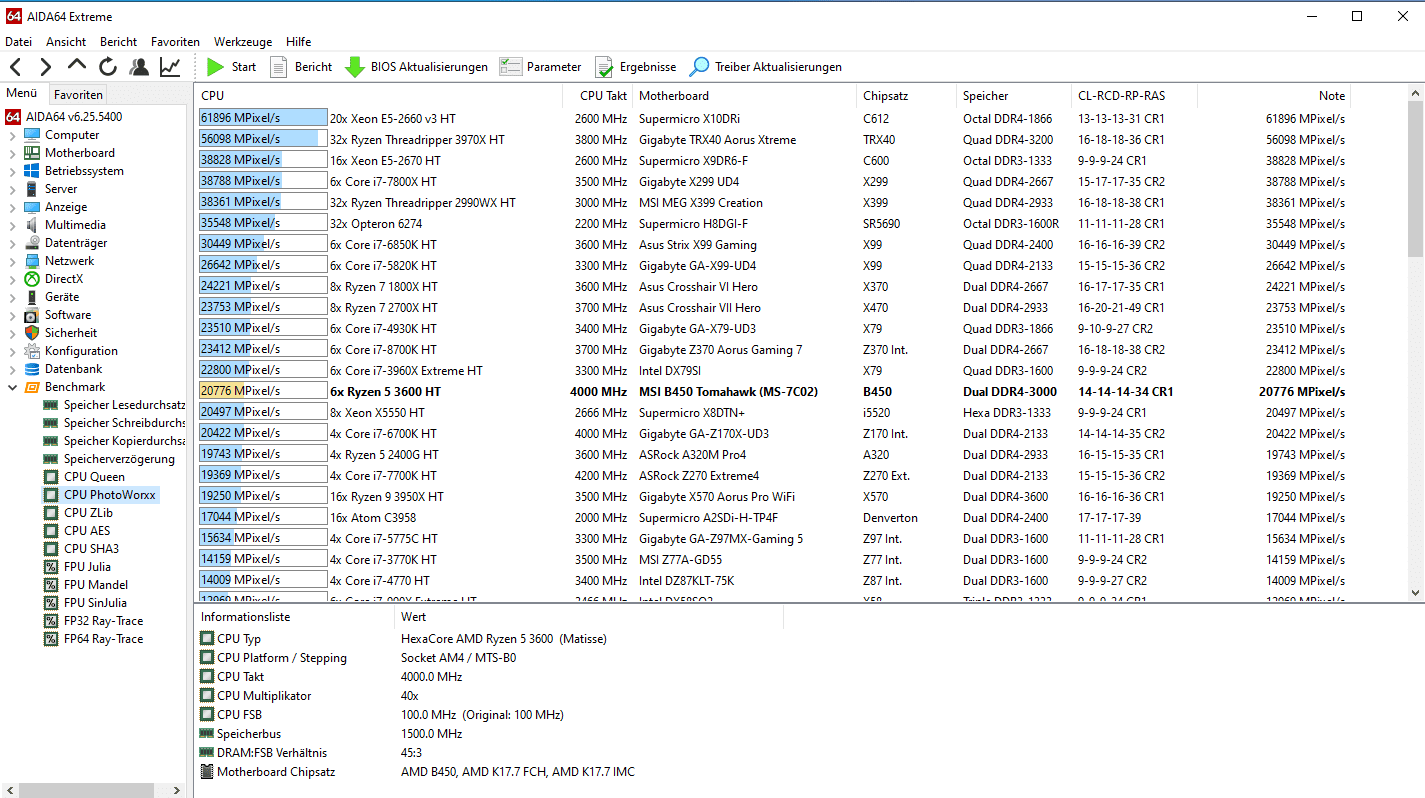Screen dimensions: 1425x798
Task: Select Speicherverzögerung memory latency benchmark
Action: 119,459
